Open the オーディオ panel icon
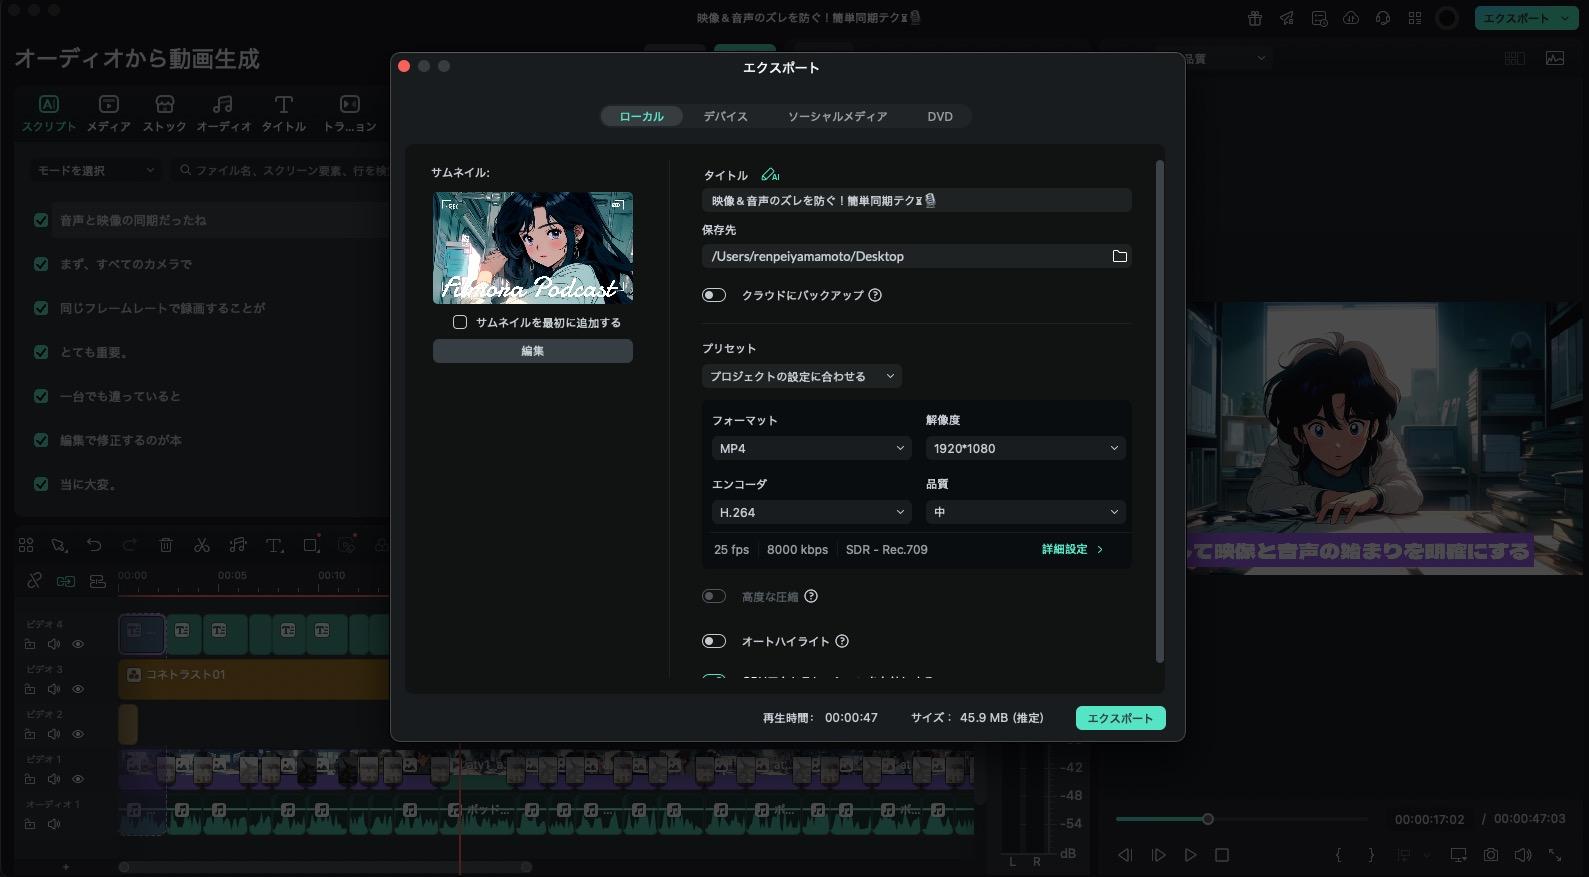The height and width of the screenshot is (877, 1589). click(223, 104)
